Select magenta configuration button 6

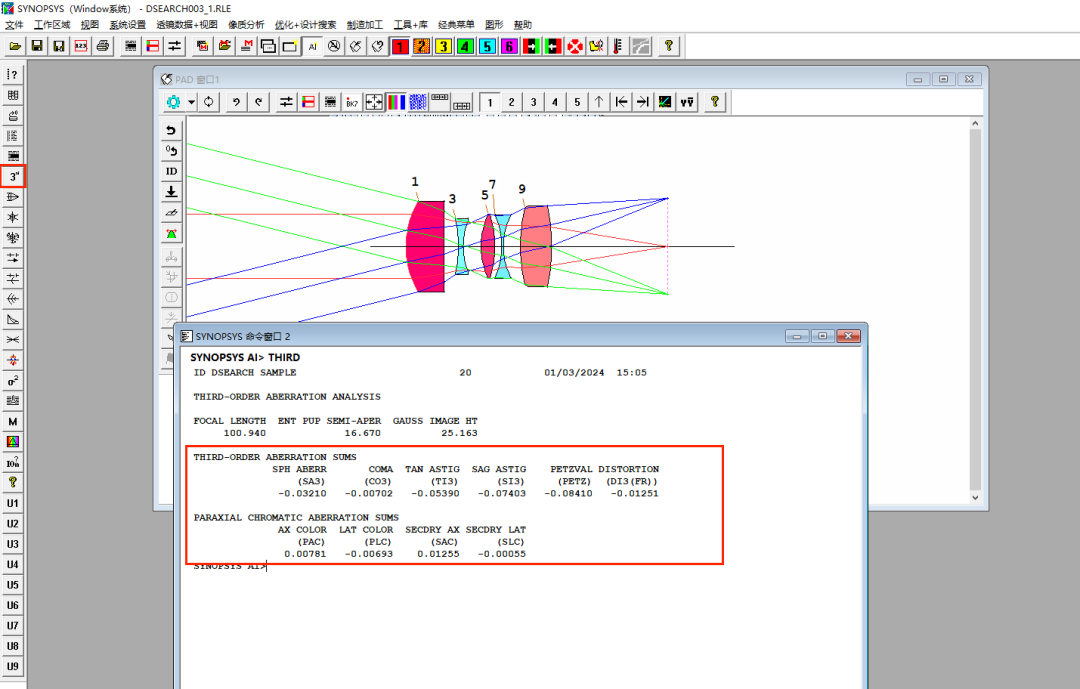tap(509, 46)
